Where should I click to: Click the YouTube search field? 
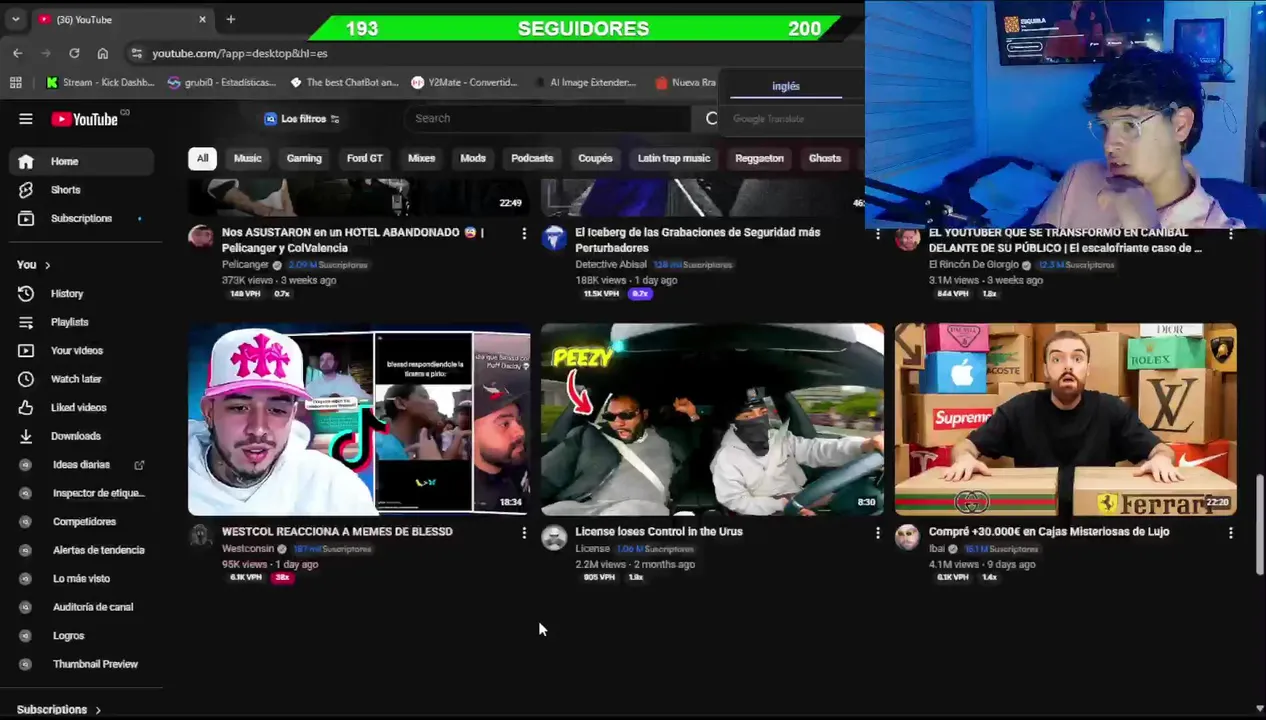[548, 118]
